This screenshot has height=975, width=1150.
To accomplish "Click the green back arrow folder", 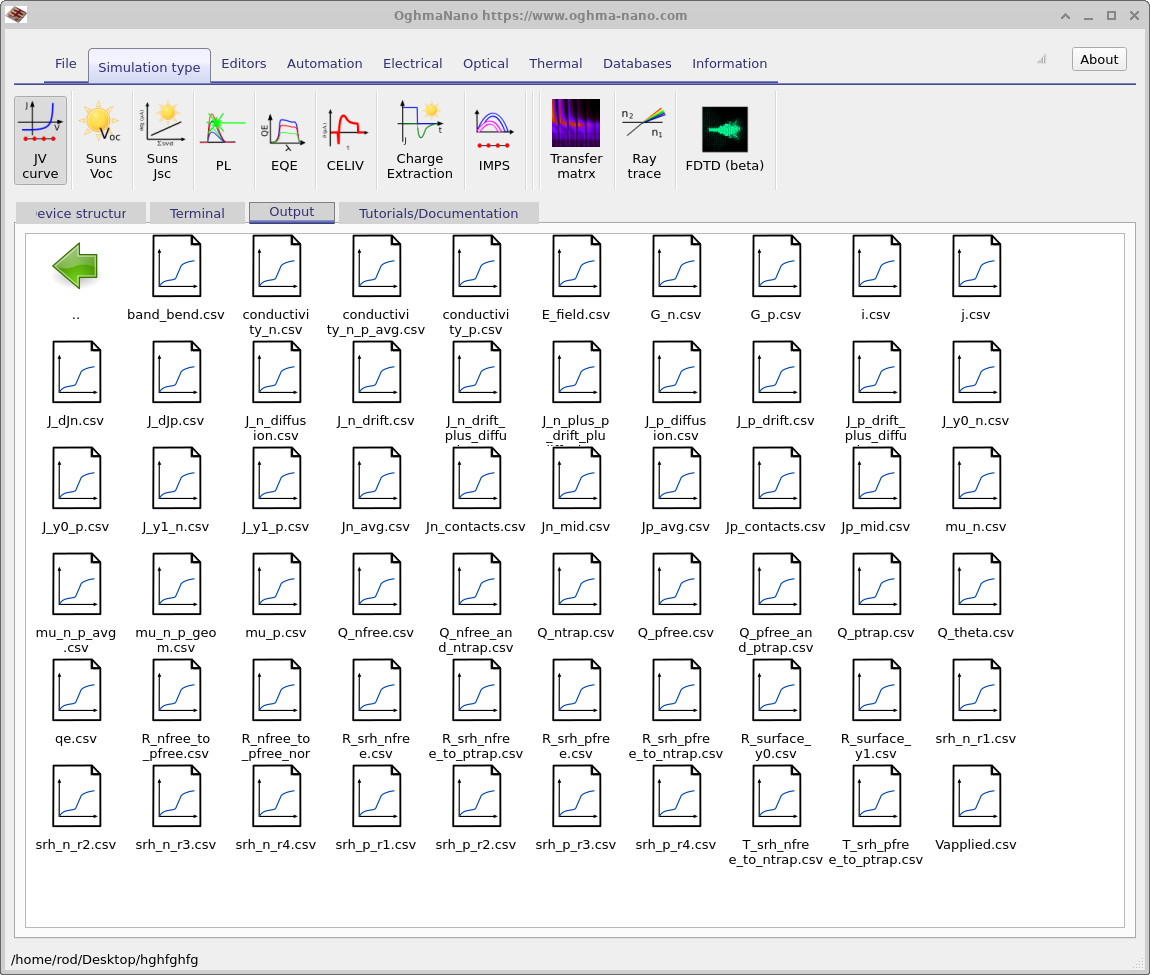I will coord(76,265).
